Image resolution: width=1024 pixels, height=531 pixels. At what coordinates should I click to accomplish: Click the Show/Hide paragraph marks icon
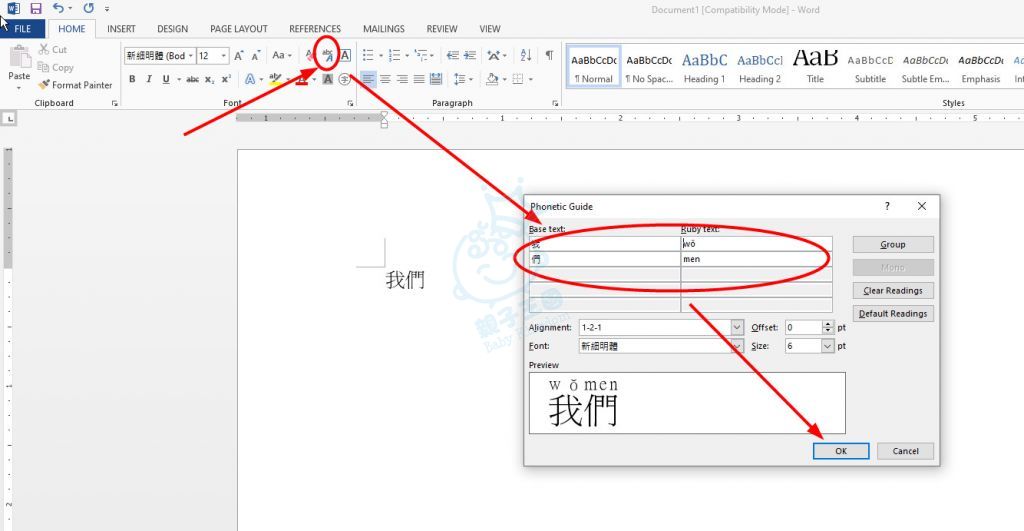point(549,56)
